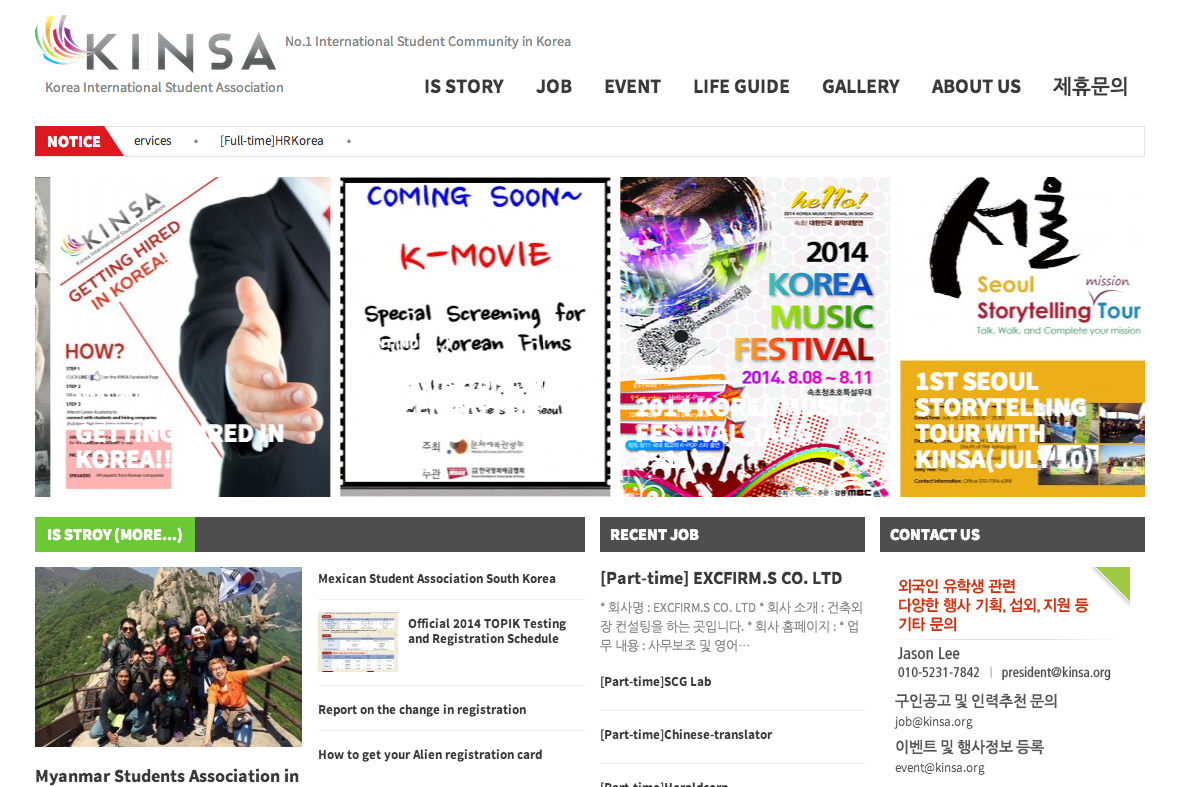The image size is (1180, 787).
Task: Click the IS STROY (MORE...) heading
Action: tap(114, 535)
